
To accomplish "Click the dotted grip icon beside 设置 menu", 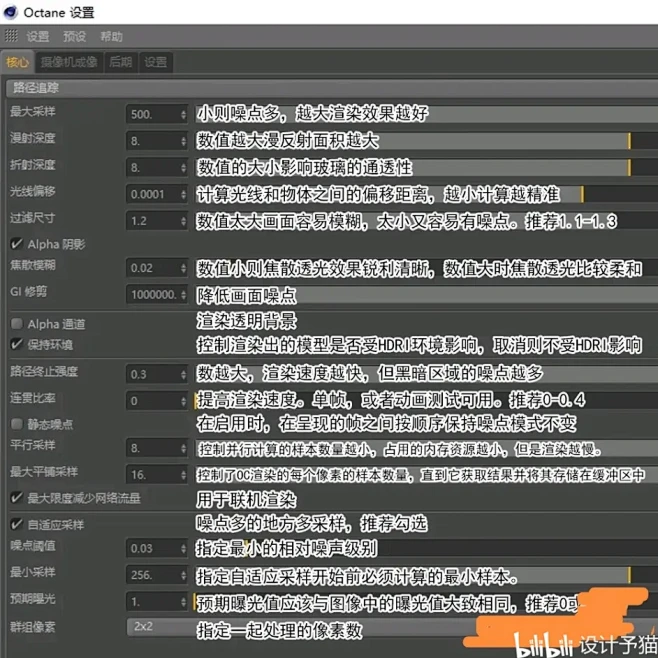I will 10,36.
